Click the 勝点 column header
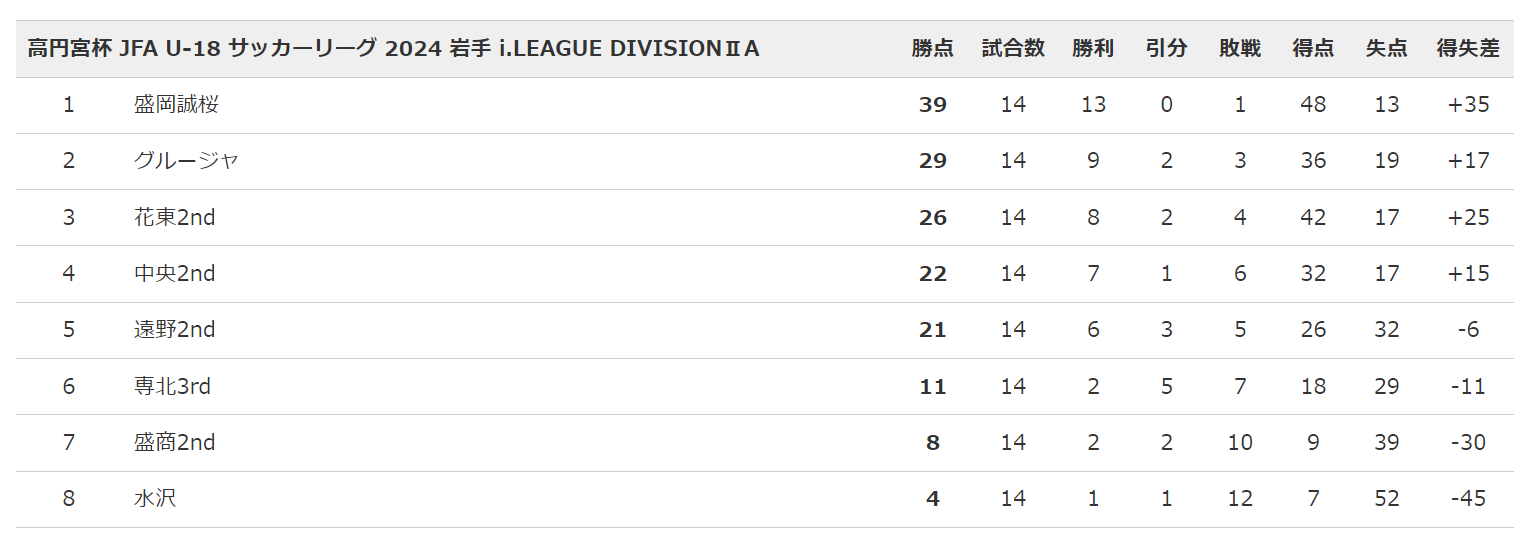Image resolution: width=1530 pixels, height=547 pixels. coord(932,48)
